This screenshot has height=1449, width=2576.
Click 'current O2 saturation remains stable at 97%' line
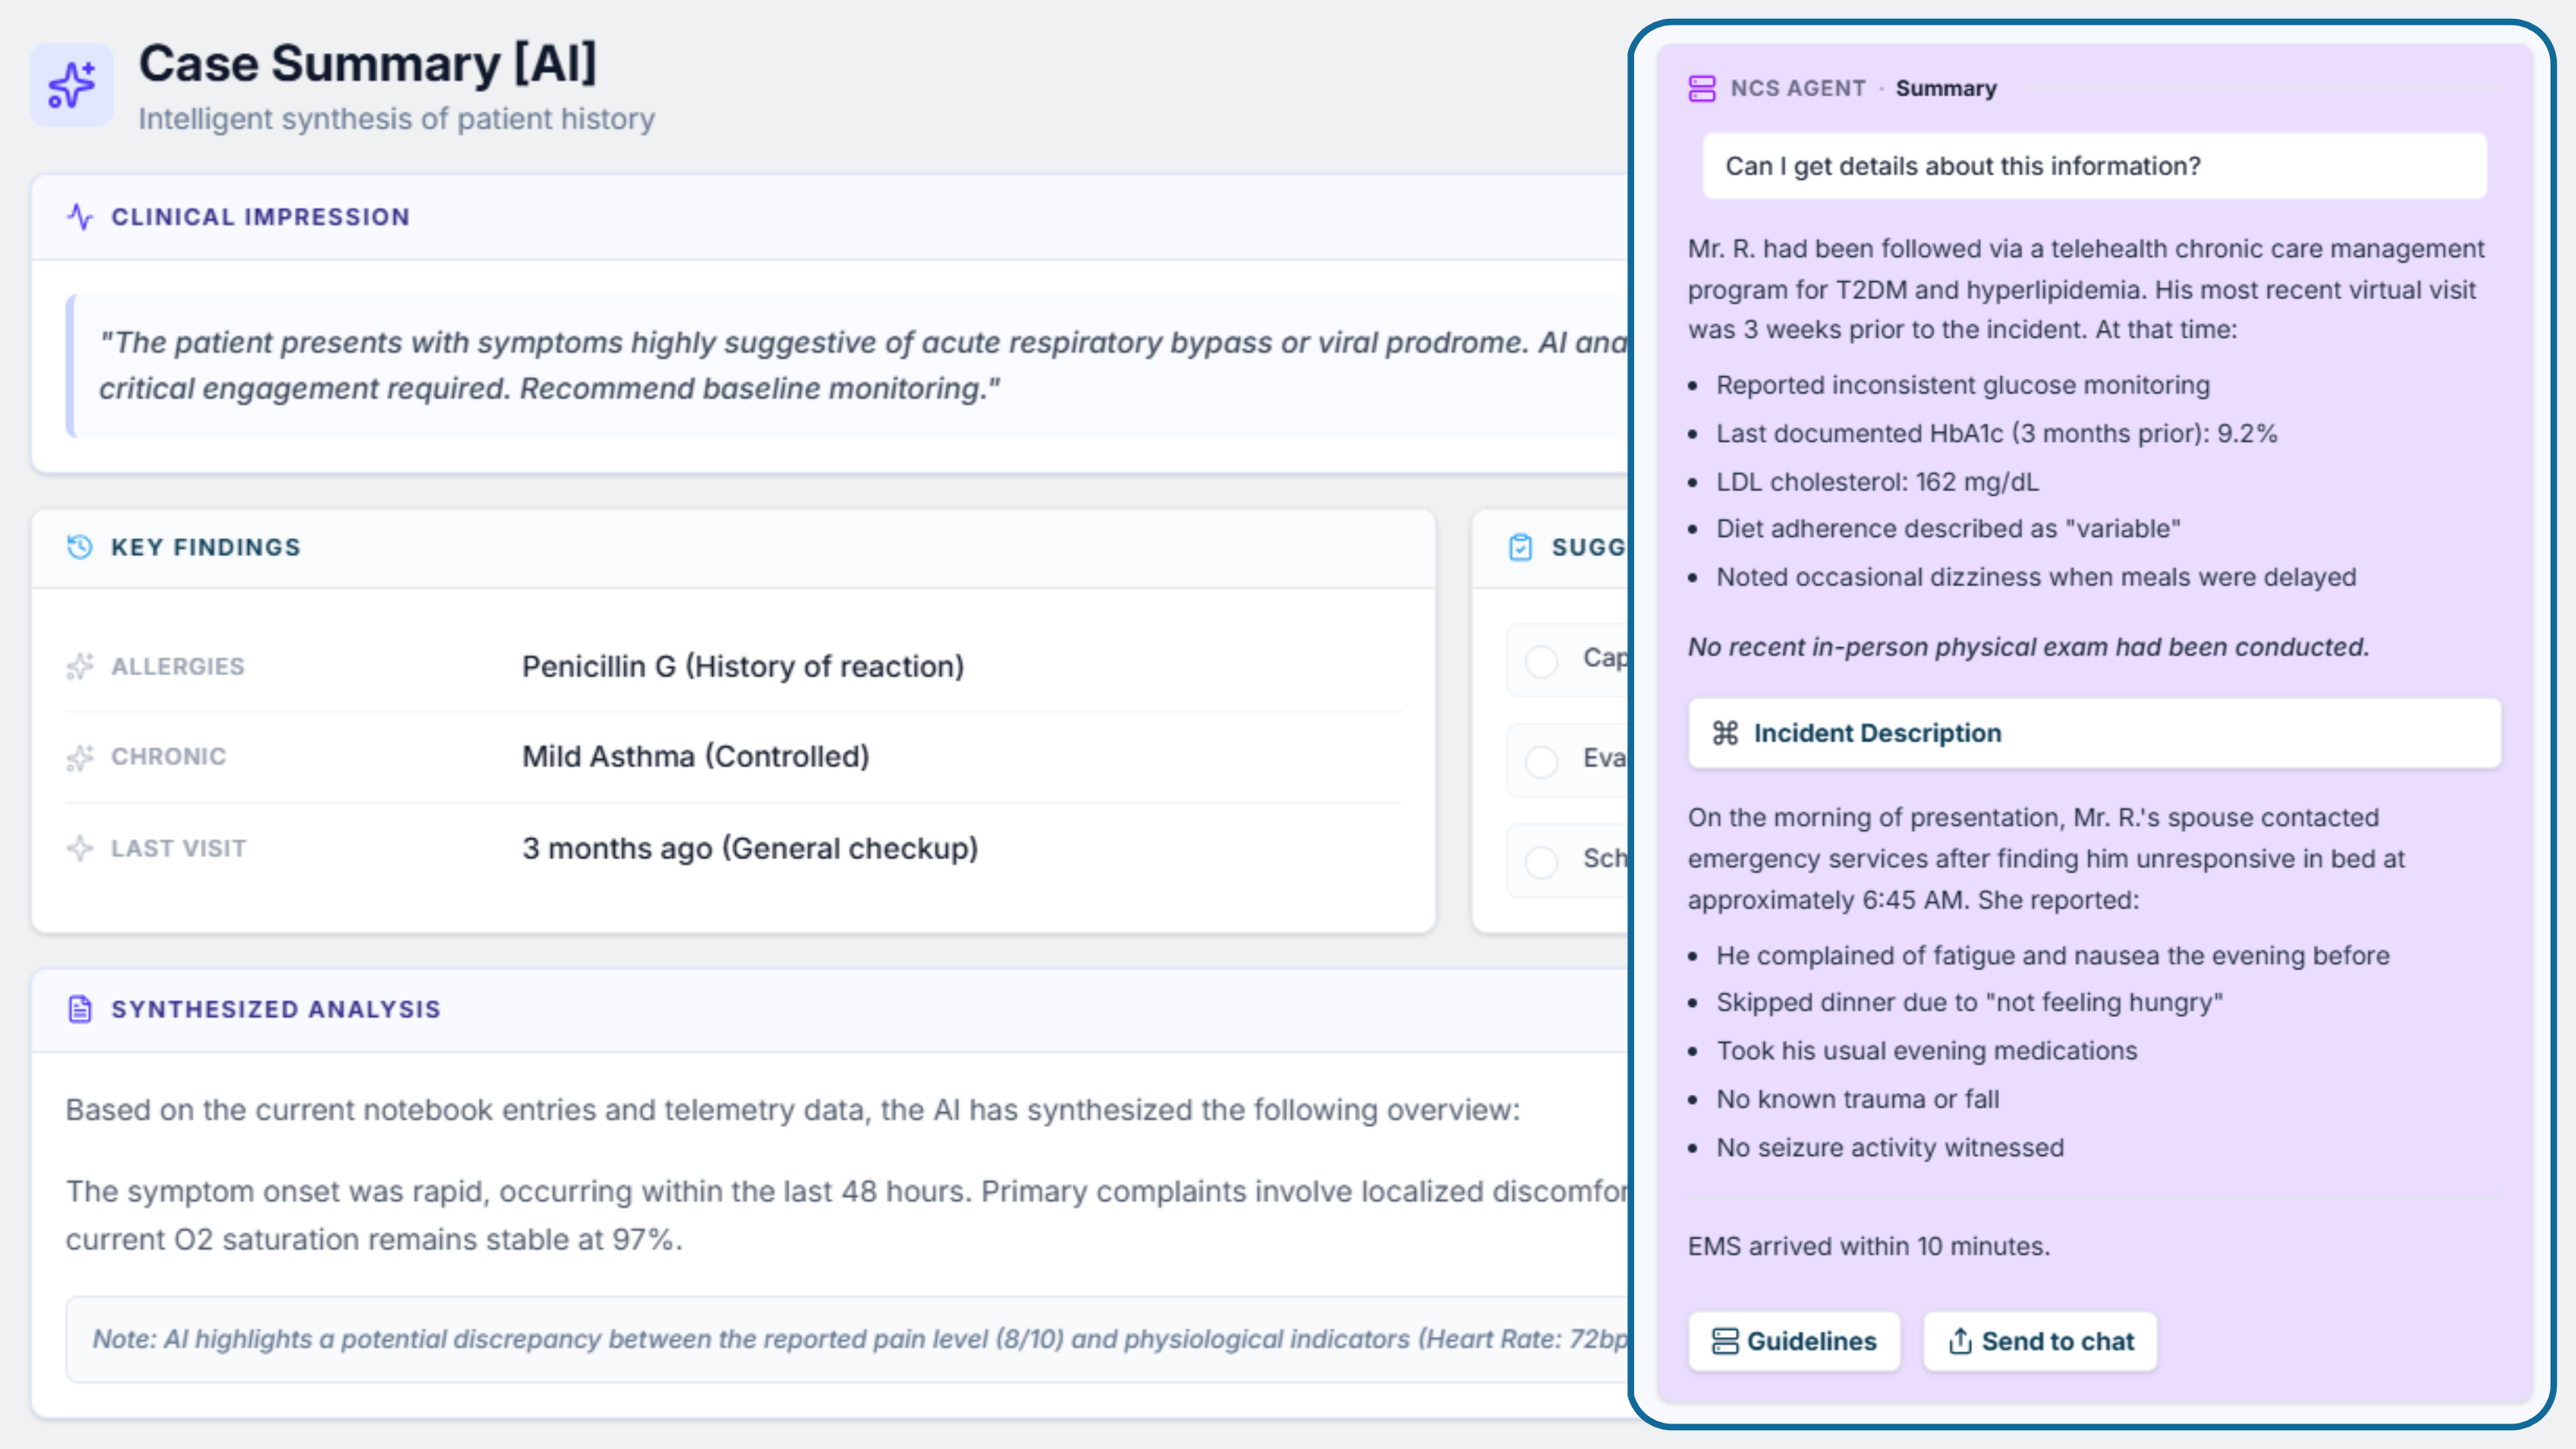point(374,1240)
